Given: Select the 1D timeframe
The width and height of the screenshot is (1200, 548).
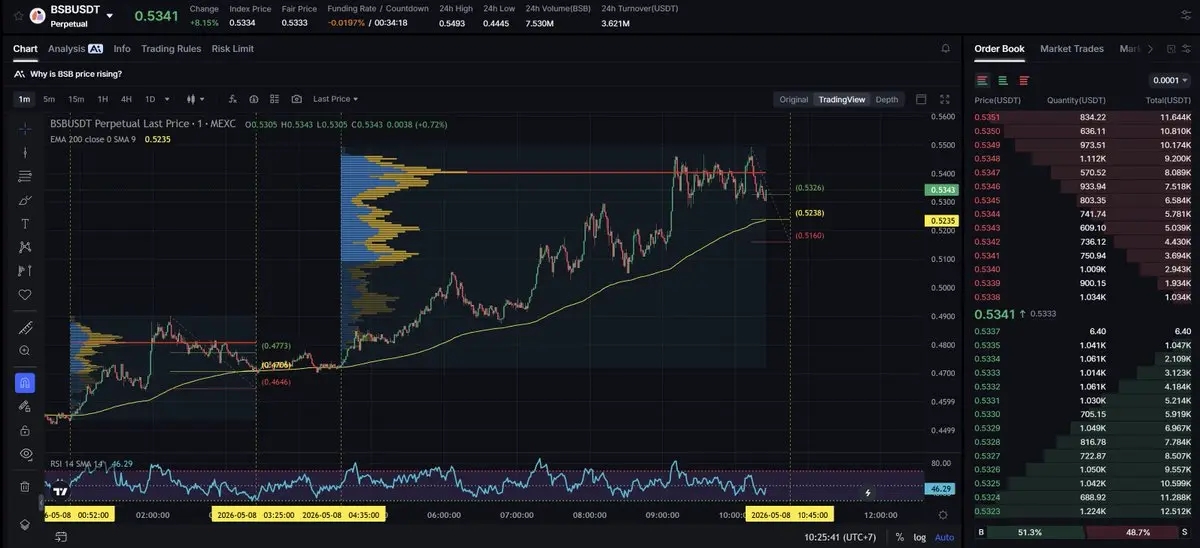Looking at the screenshot, I should click(x=150, y=99).
